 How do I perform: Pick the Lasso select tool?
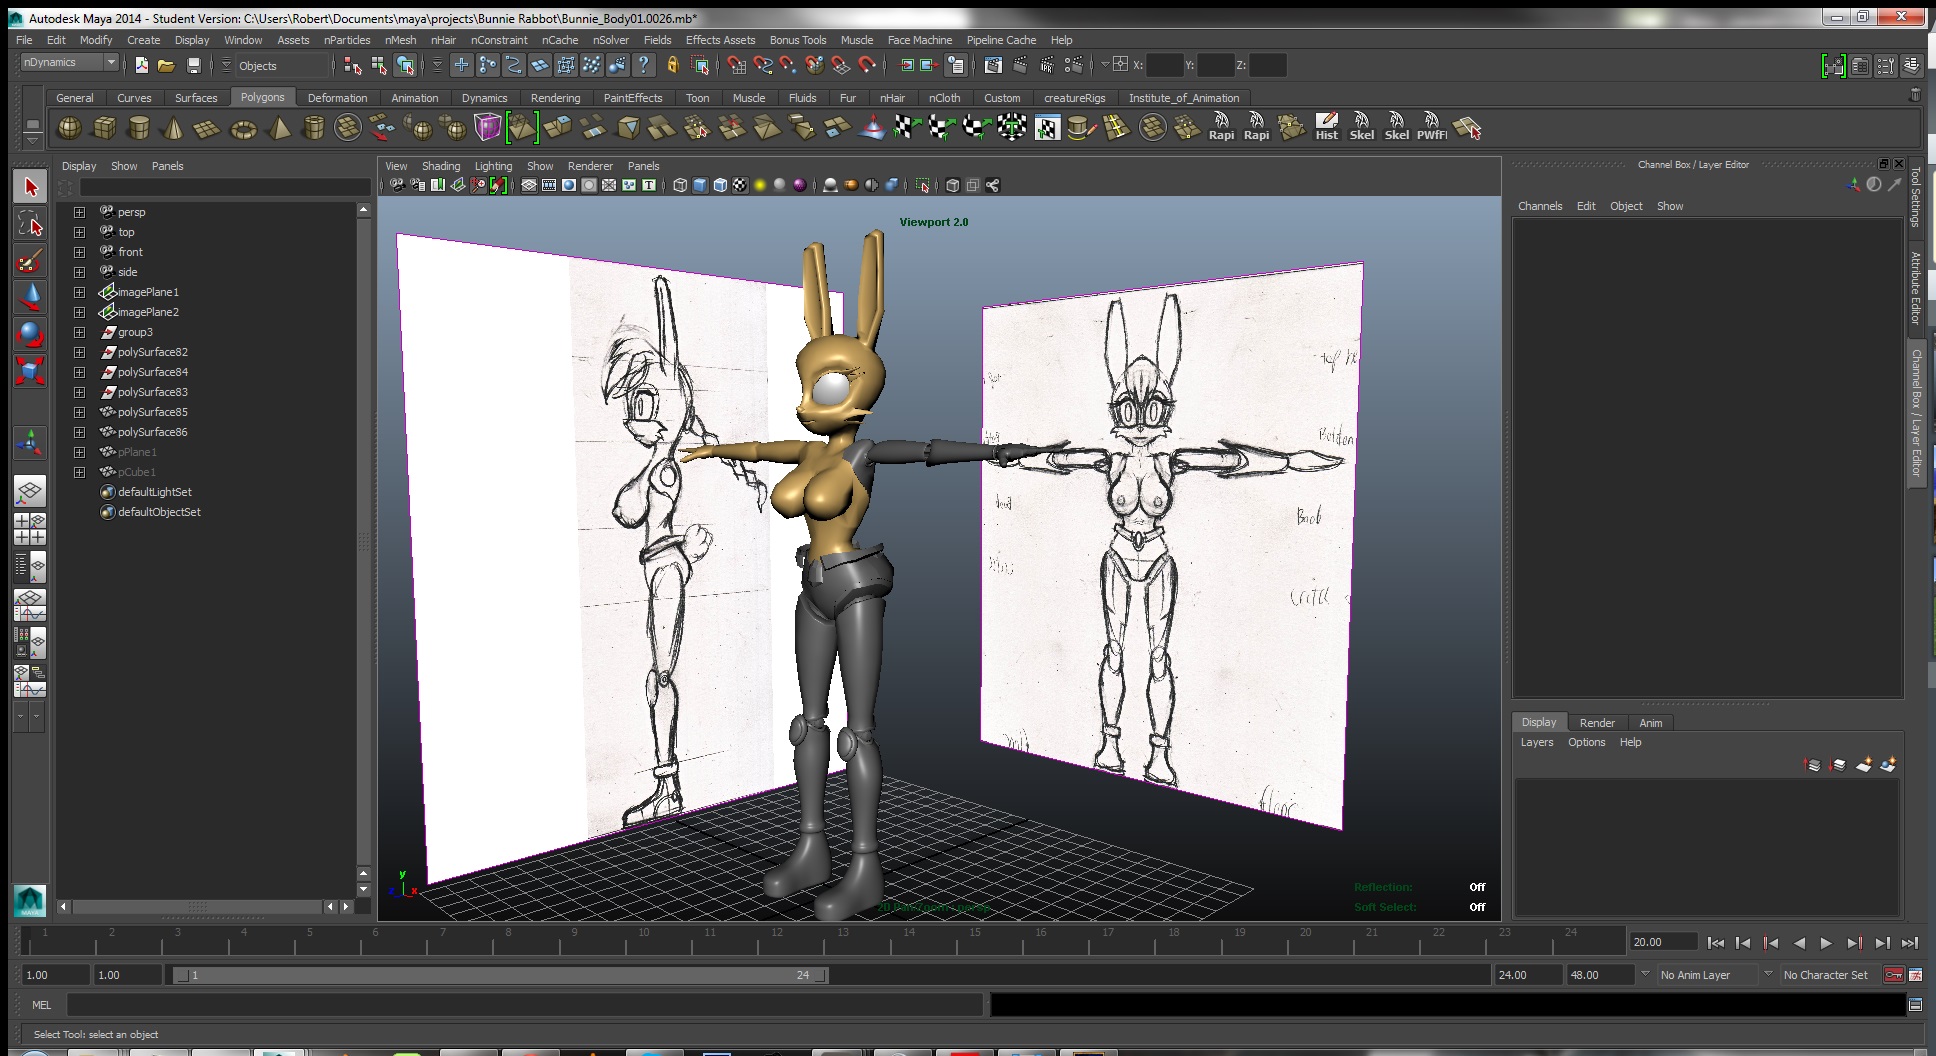point(30,224)
